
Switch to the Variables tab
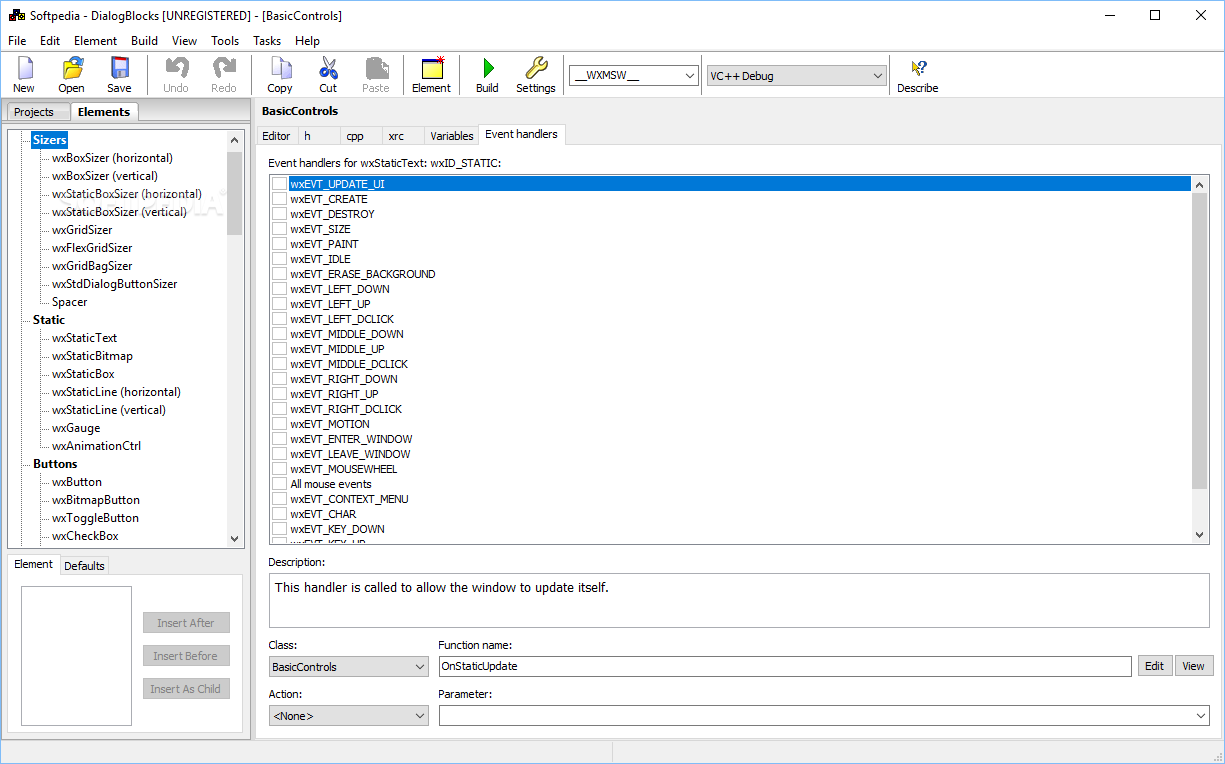coord(452,136)
